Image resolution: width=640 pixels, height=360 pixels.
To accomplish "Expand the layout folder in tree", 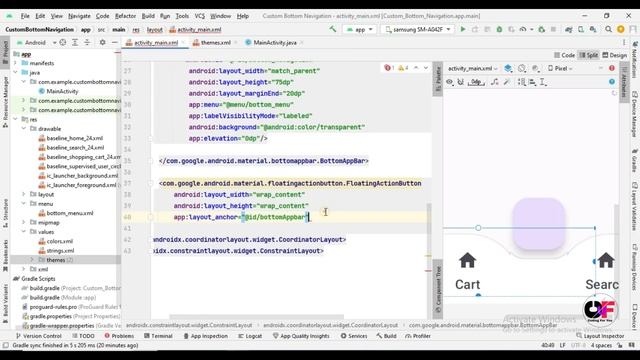I will pos(24,194).
